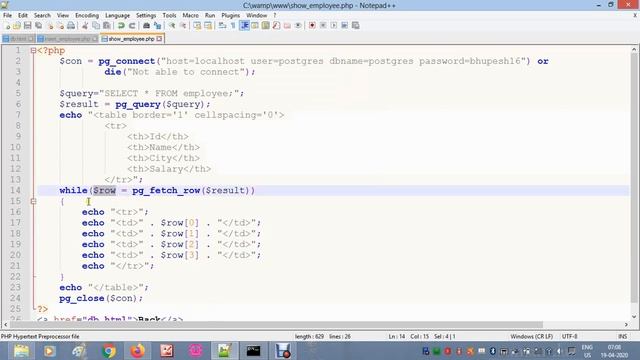Toggle INS insert mode in status bar

(622, 337)
